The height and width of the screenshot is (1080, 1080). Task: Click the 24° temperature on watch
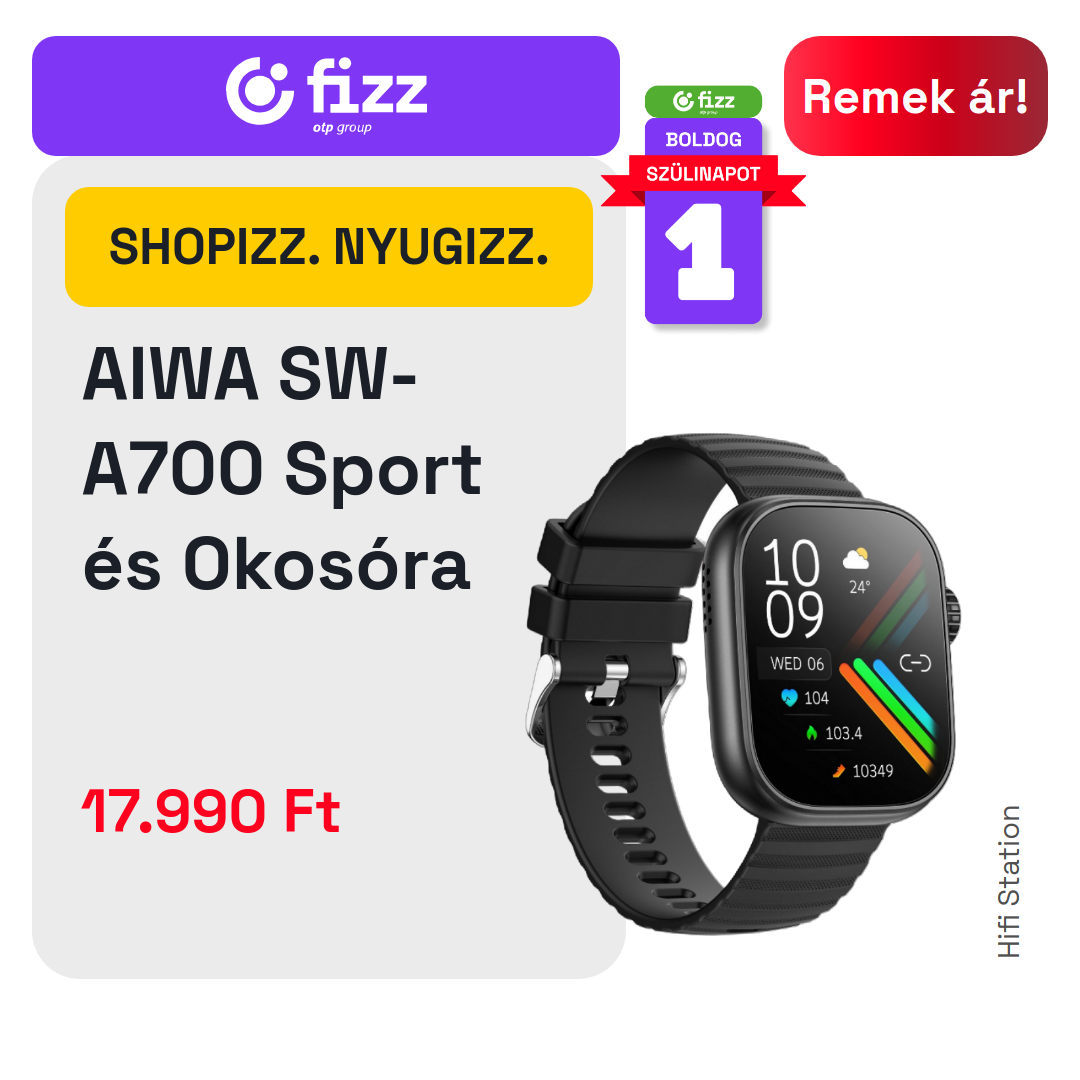[x=859, y=588]
